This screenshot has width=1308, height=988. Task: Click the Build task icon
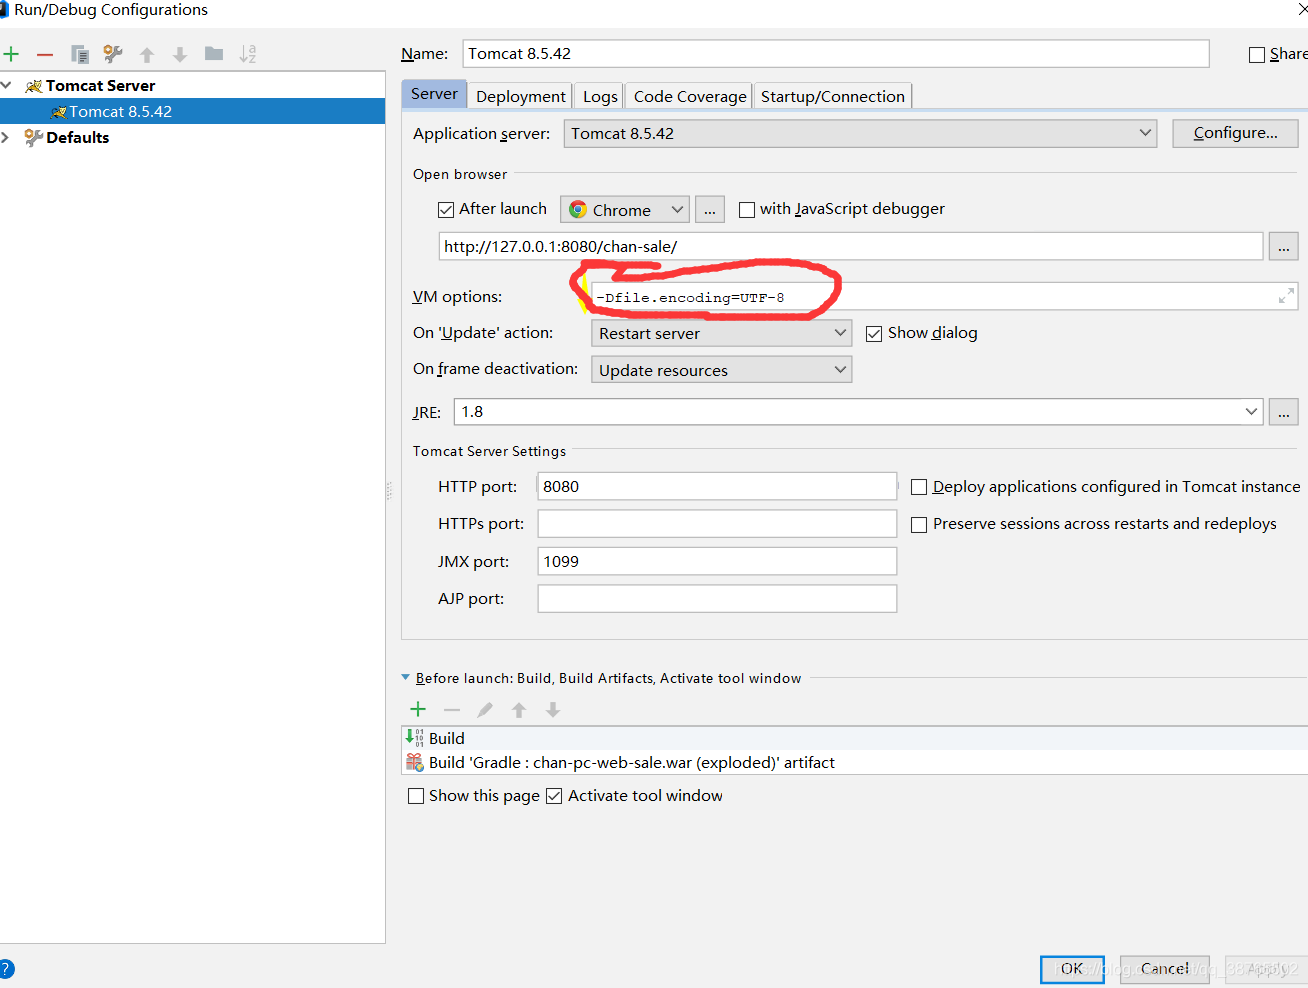pyautogui.click(x=414, y=738)
